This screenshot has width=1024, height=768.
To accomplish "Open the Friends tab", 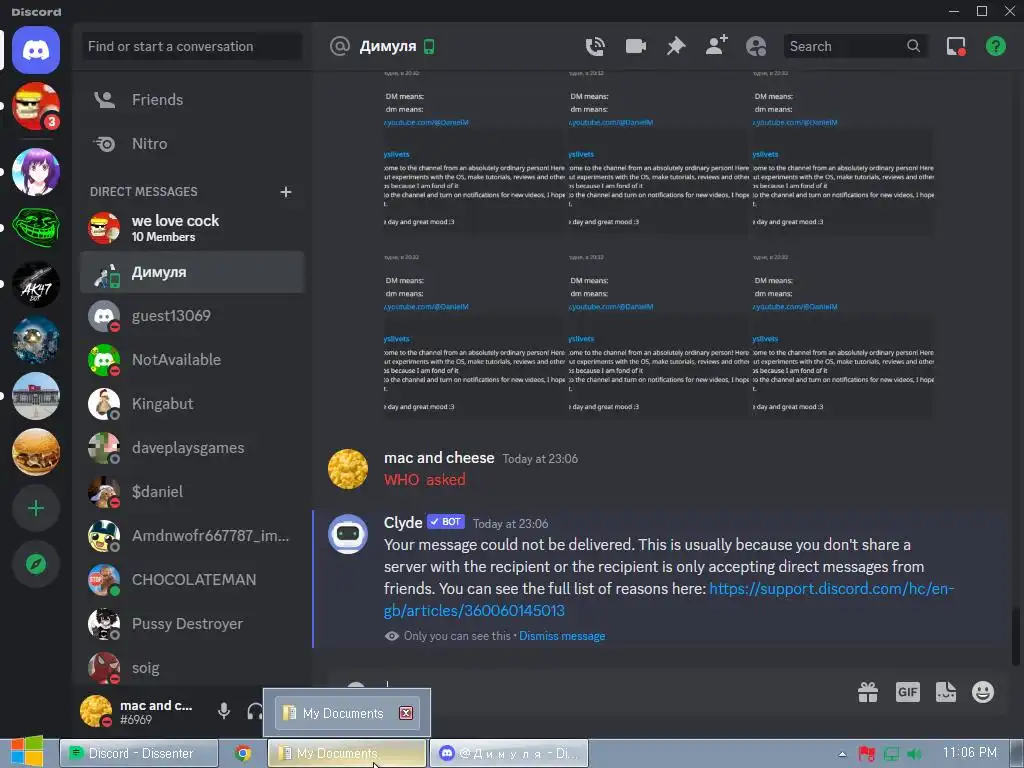I will point(192,100).
